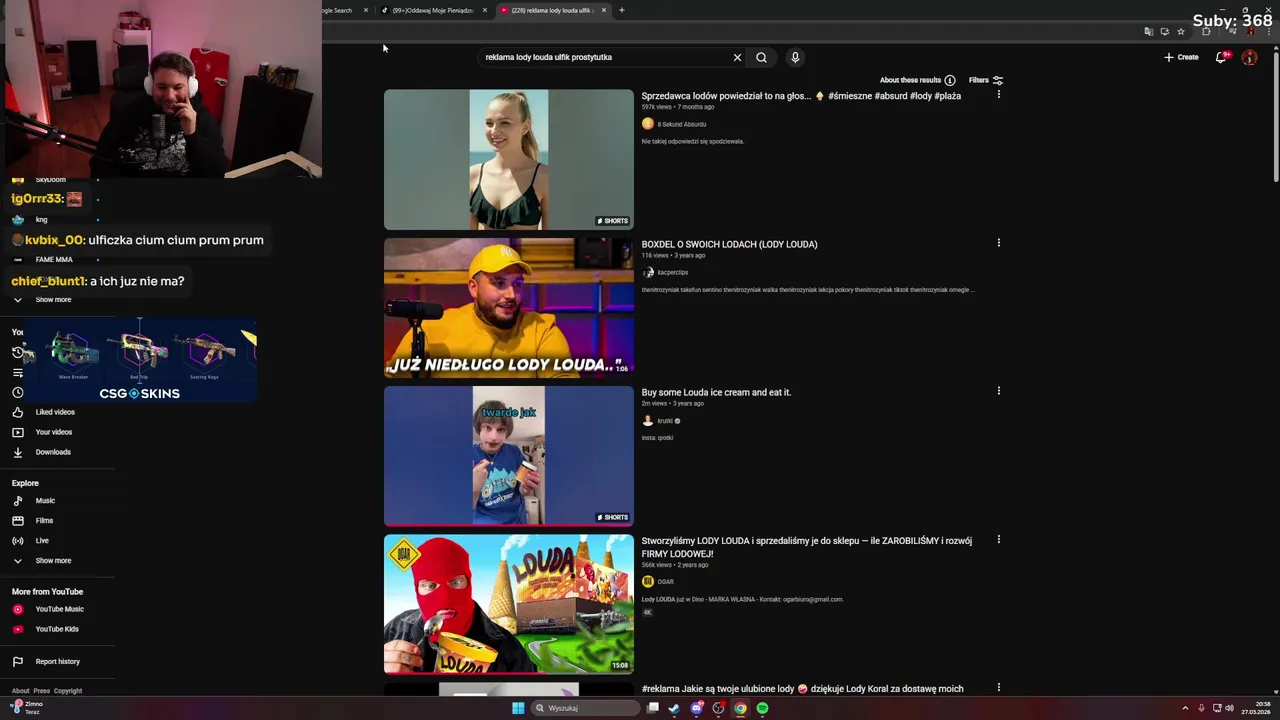Image resolution: width=1280 pixels, height=720 pixels.
Task: Open options for Stworzyliśmy LODY LOUDA video
Action: point(998,540)
